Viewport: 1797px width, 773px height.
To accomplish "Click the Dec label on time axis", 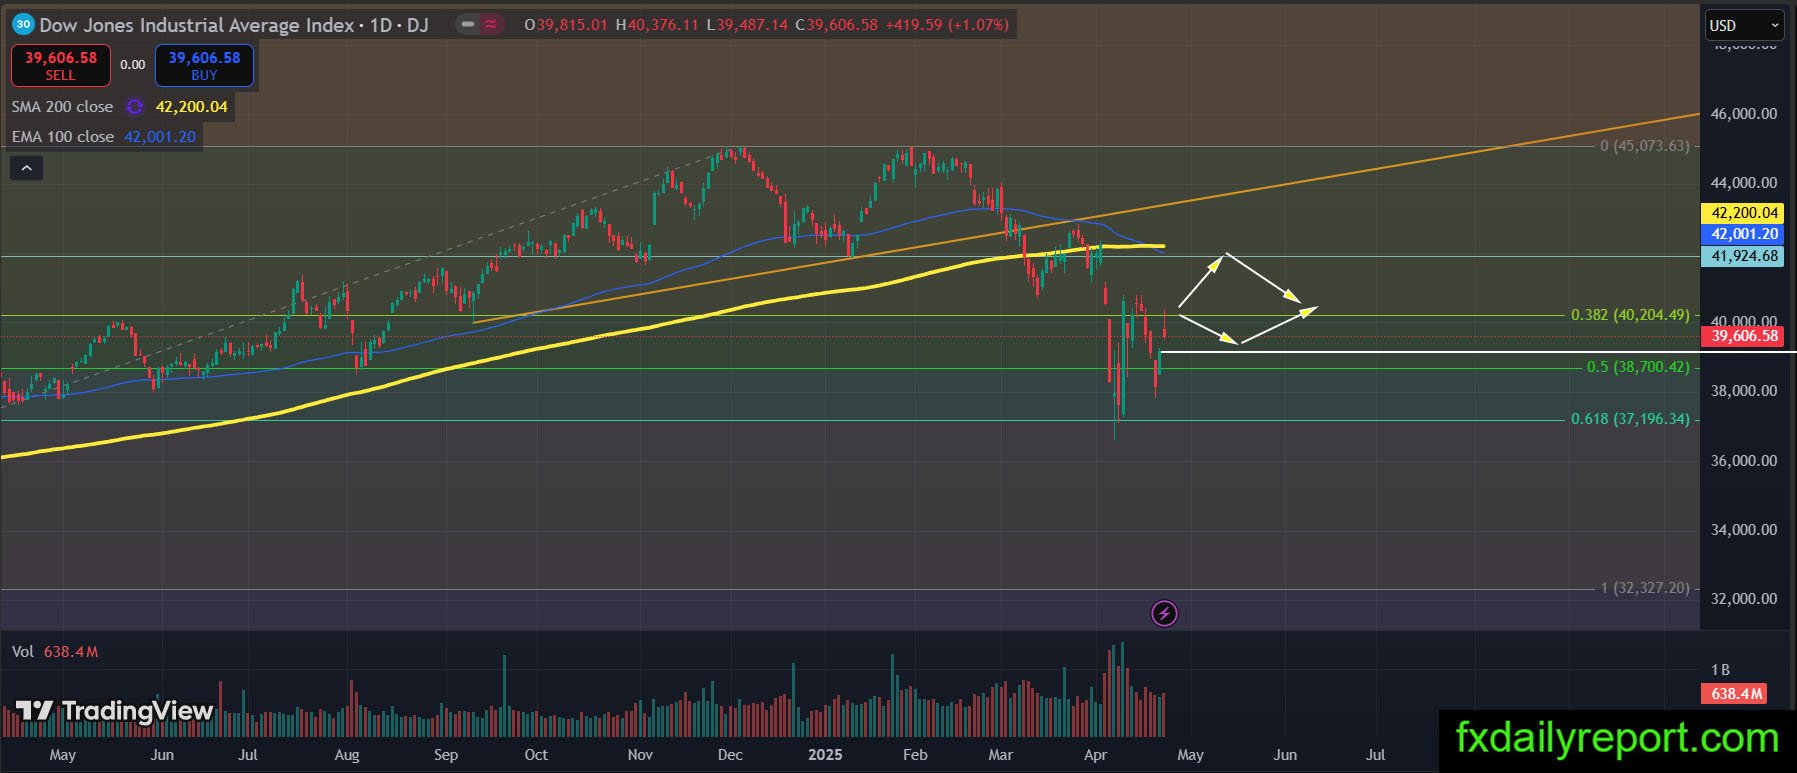I will (x=730, y=755).
